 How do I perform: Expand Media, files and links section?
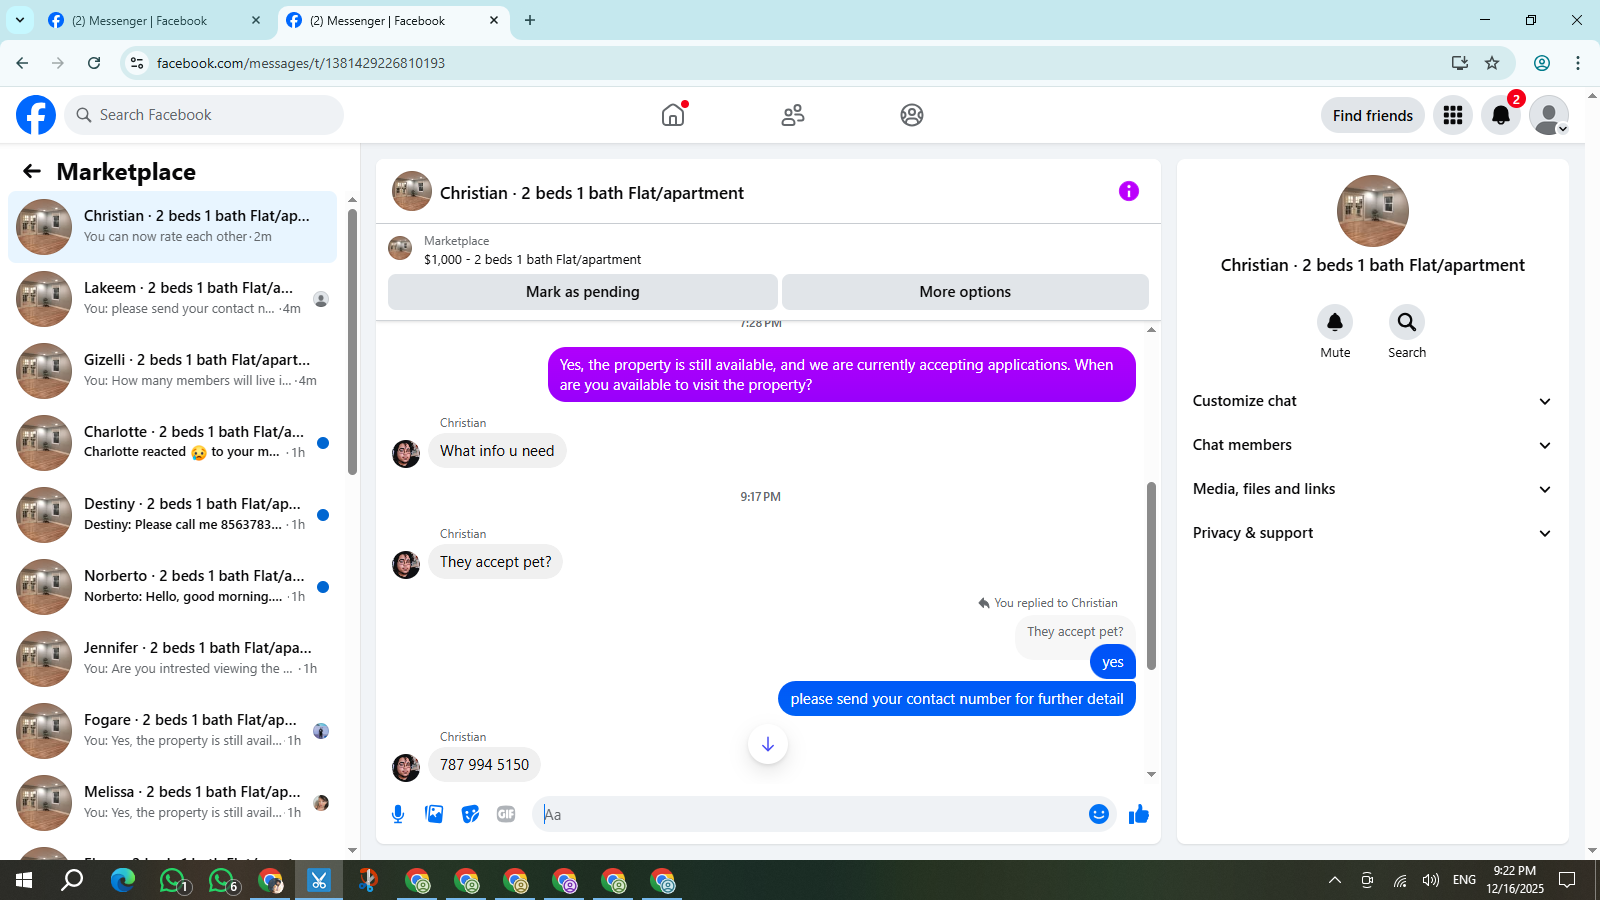[x=1372, y=489]
